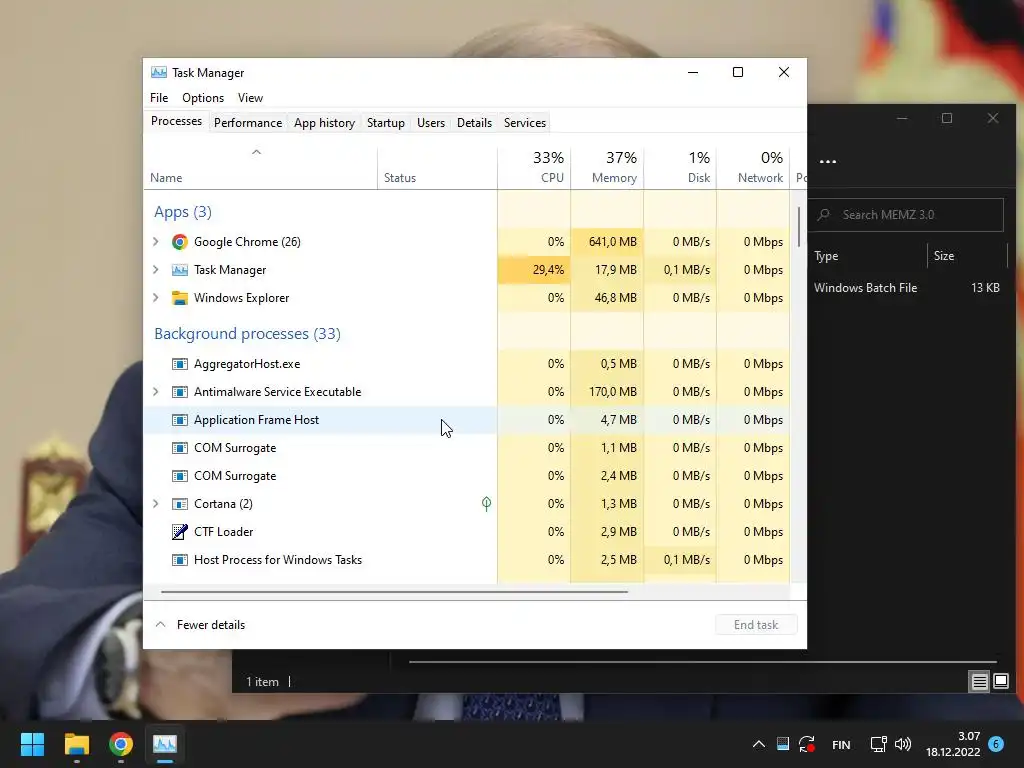This screenshot has width=1024, height=768.
Task: Select the COM Surrogate 2,4 MB row
Action: pyautogui.click(x=466, y=476)
